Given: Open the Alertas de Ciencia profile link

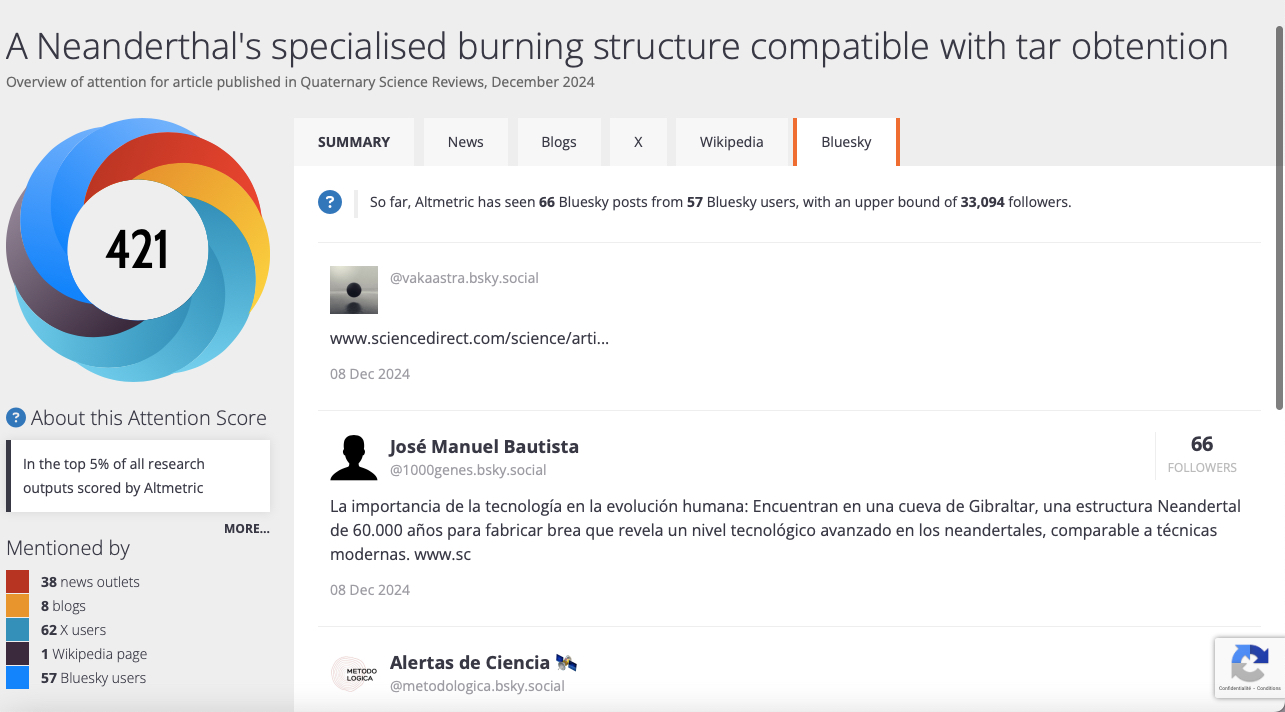Looking at the screenshot, I should (469, 662).
